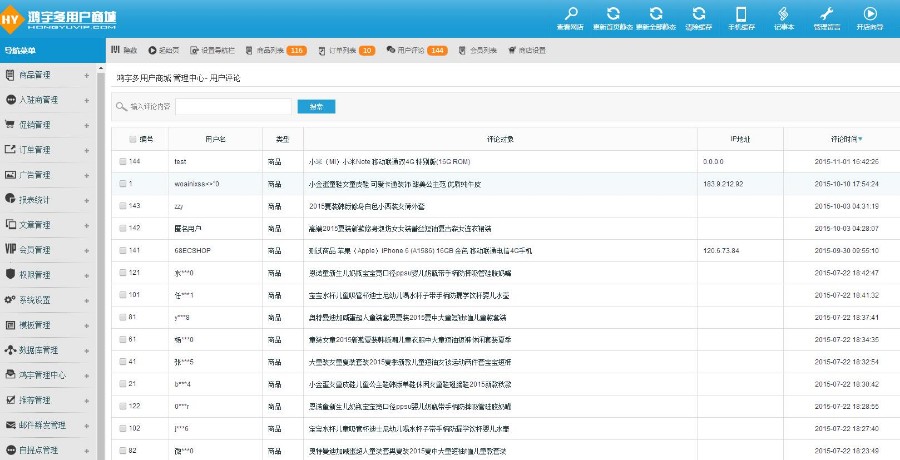Click the sidebar scrollbar up arrow

coord(101,68)
